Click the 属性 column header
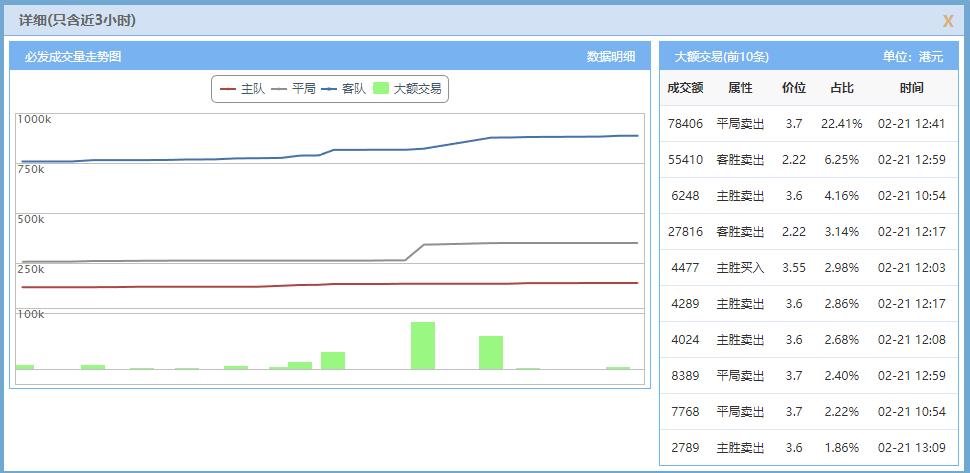Screen dimensions: 970x473 click(x=740, y=88)
